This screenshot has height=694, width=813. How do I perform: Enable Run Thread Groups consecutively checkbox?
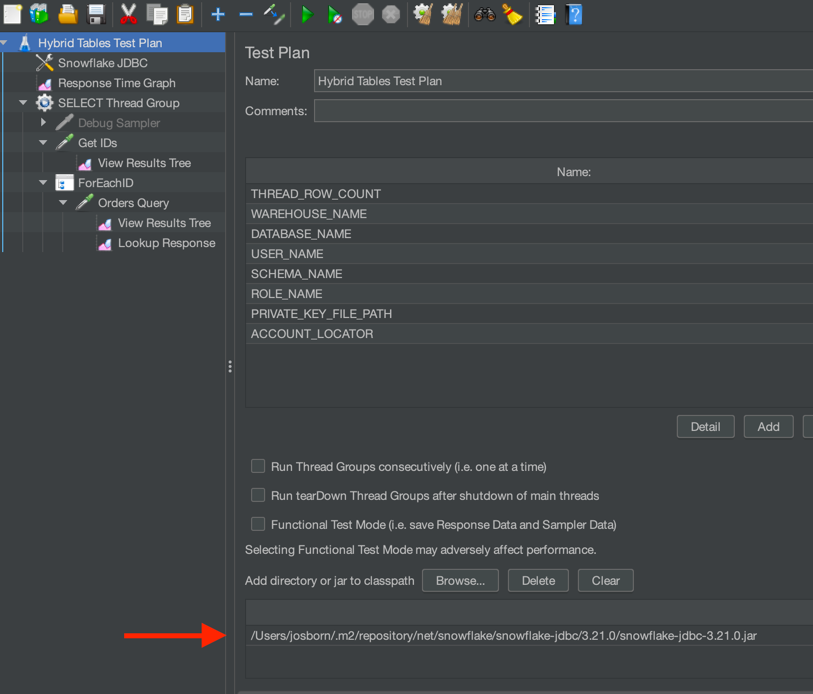[x=258, y=466]
